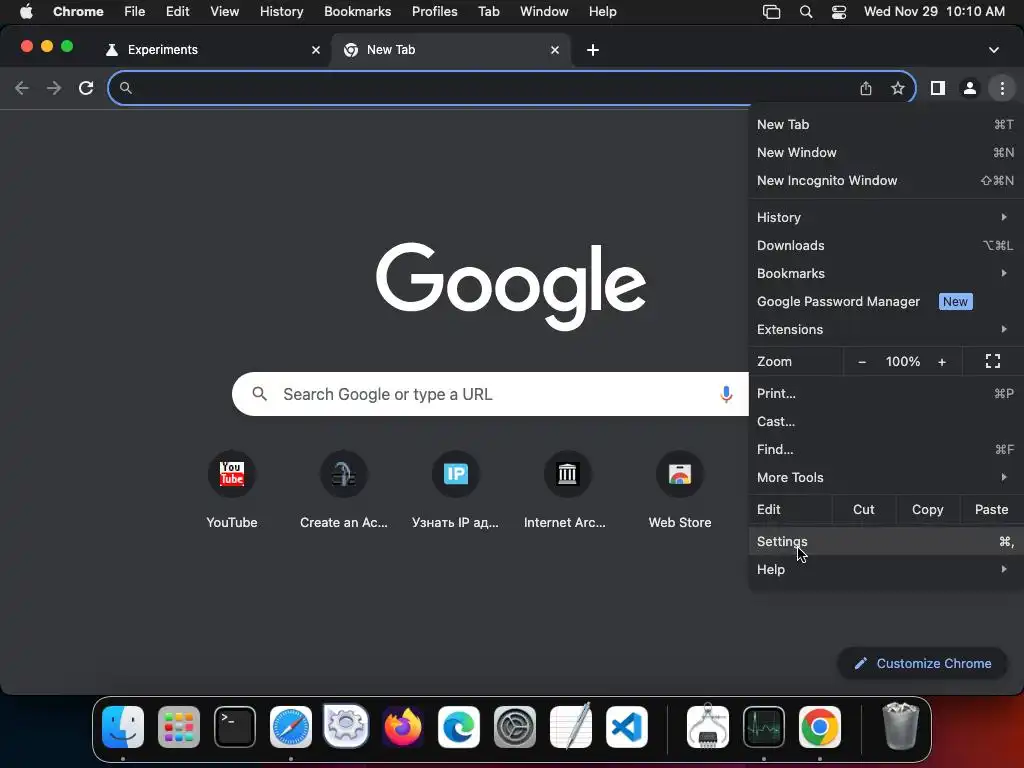Open Control Center in menu bar
This screenshot has height=768, width=1024.
point(839,12)
